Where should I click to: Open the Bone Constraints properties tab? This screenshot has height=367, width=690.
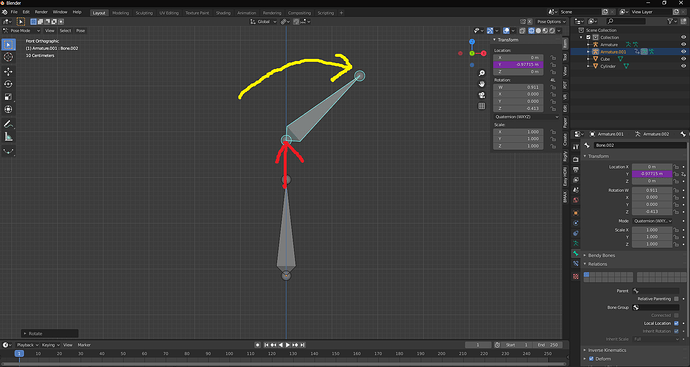pos(576,264)
